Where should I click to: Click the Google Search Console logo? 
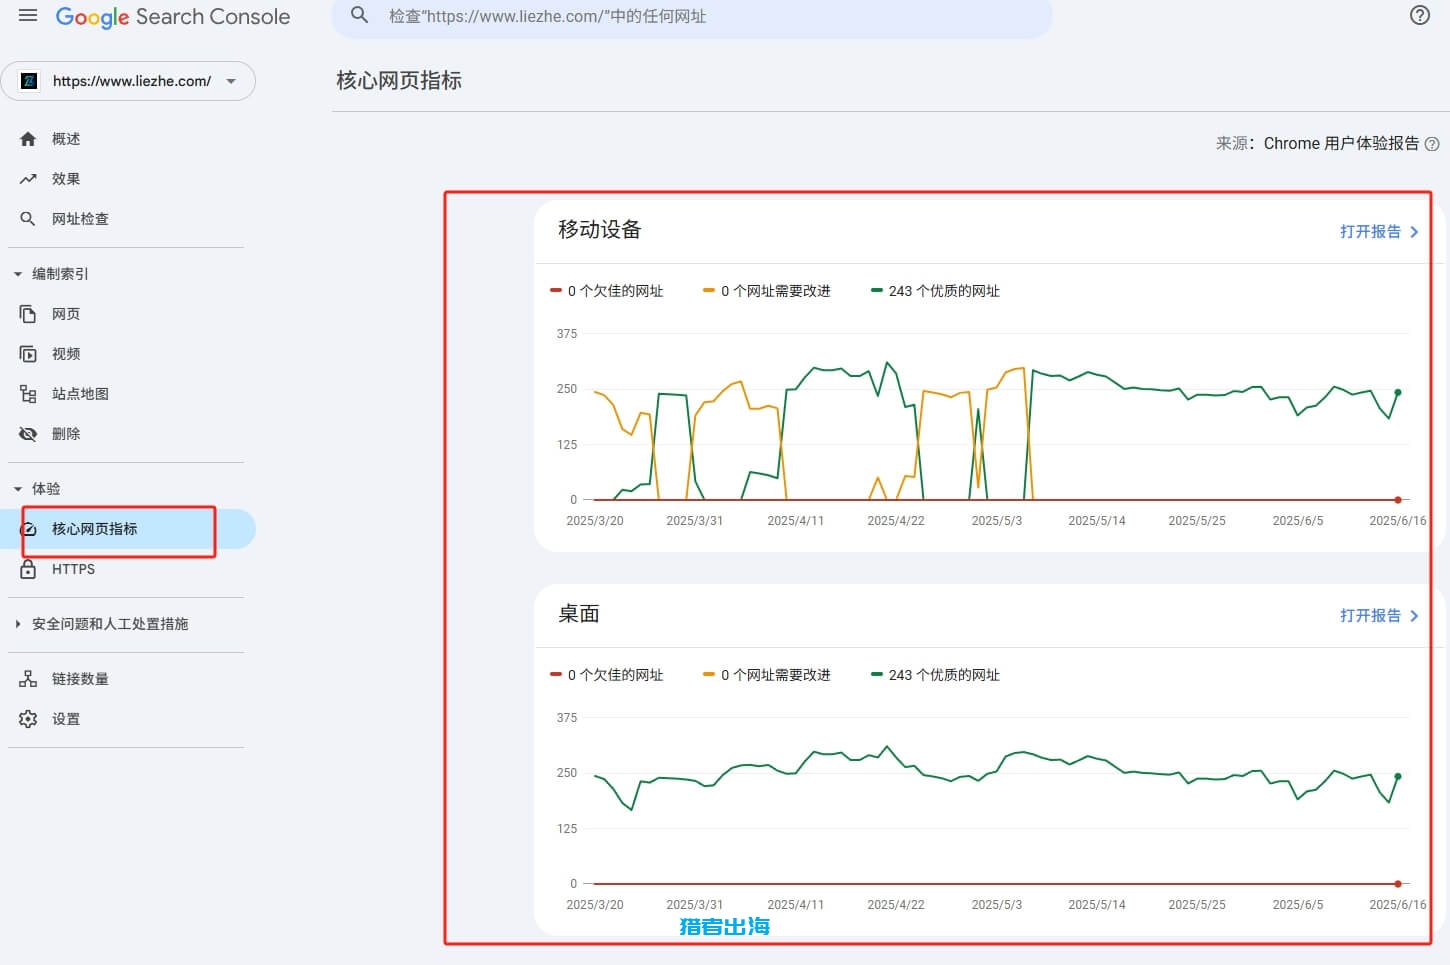[173, 17]
